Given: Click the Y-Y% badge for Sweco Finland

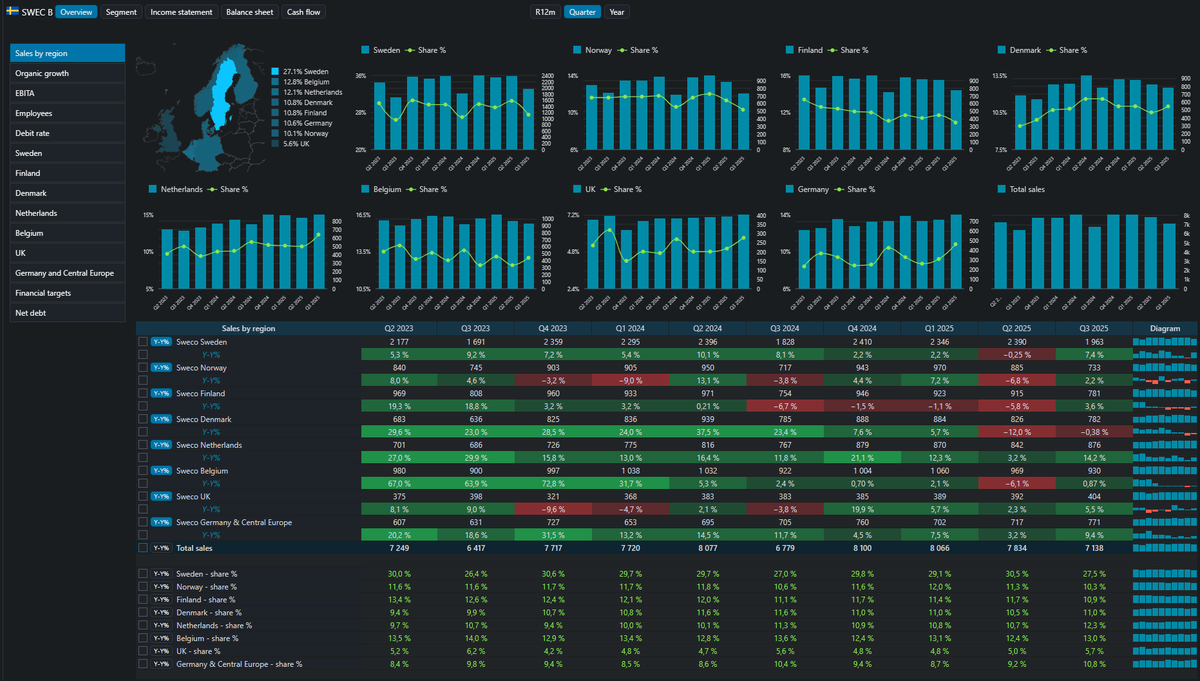Looking at the screenshot, I should coord(160,394).
